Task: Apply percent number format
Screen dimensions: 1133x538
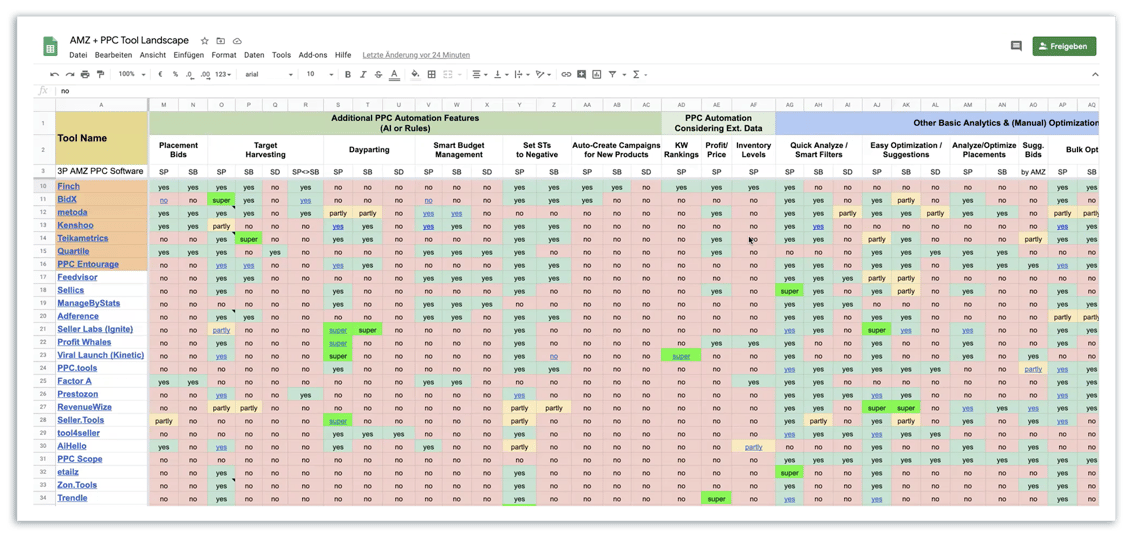Action: click(x=174, y=74)
